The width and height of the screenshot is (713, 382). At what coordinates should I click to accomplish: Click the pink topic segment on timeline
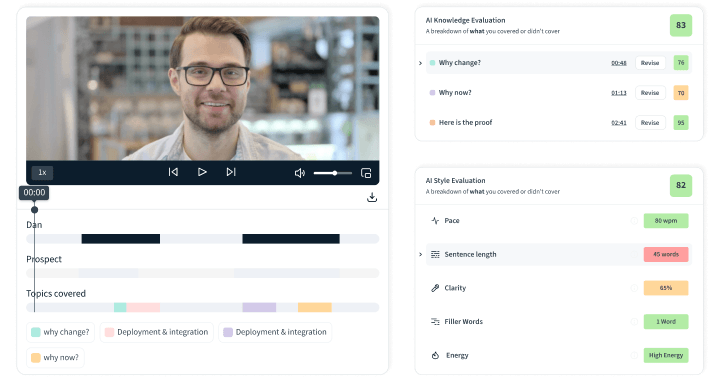click(143, 307)
